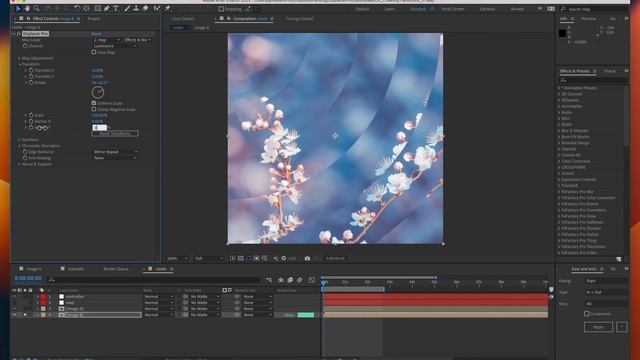The height and width of the screenshot is (360, 640).
Task: Open the Effects & Masks dropdown
Action: [138, 40]
